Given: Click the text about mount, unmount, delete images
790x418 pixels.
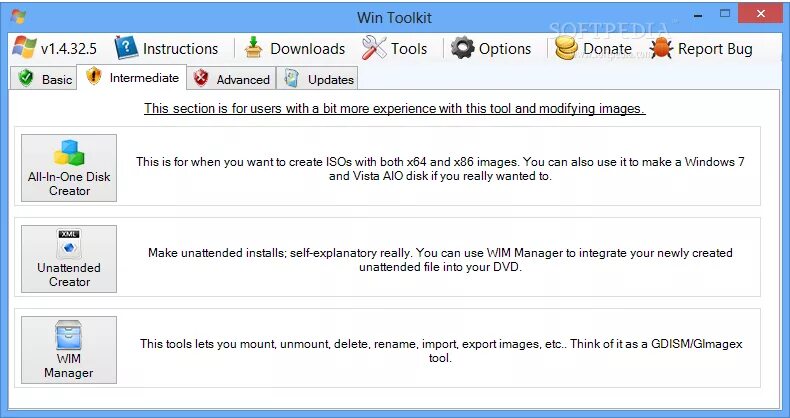Looking at the screenshot, I should (441, 351).
